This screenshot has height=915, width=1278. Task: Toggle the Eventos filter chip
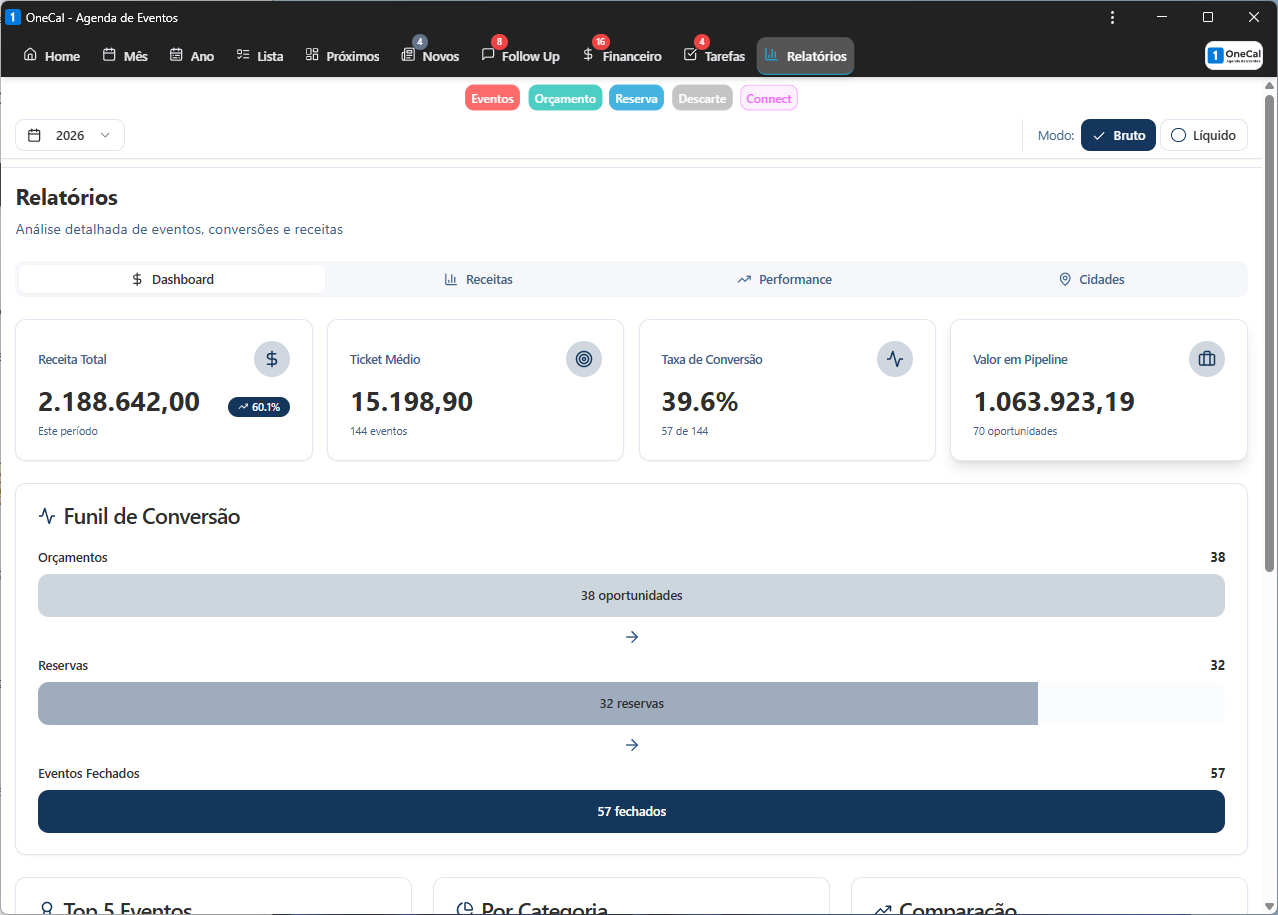coord(492,98)
